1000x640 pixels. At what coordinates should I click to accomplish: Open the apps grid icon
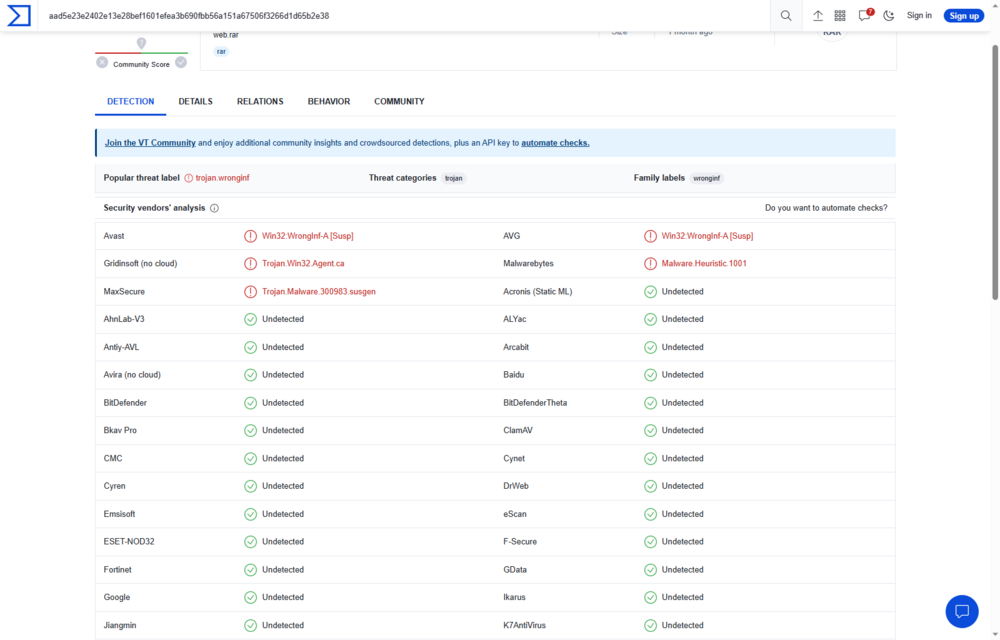pos(840,15)
